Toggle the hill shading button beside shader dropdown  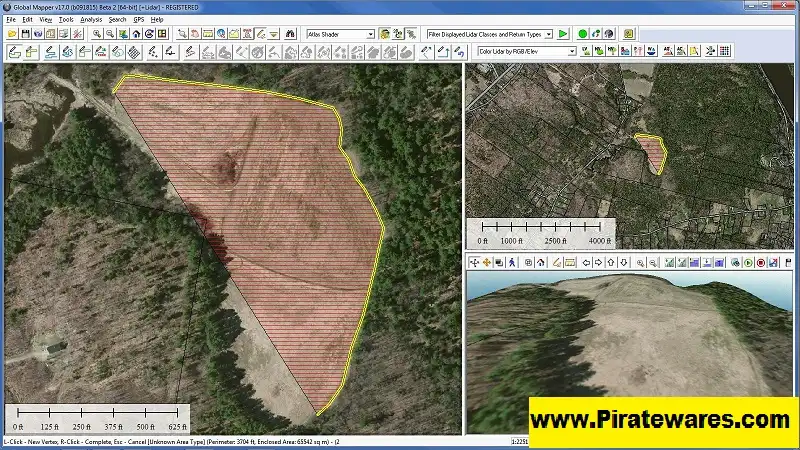[384, 34]
